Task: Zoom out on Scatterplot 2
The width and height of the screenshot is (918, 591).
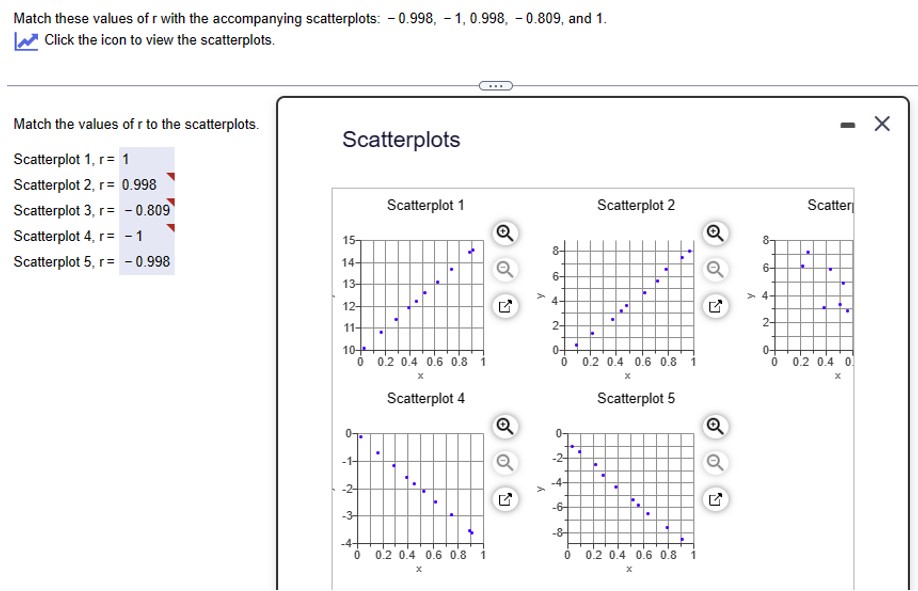Action: (x=714, y=269)
